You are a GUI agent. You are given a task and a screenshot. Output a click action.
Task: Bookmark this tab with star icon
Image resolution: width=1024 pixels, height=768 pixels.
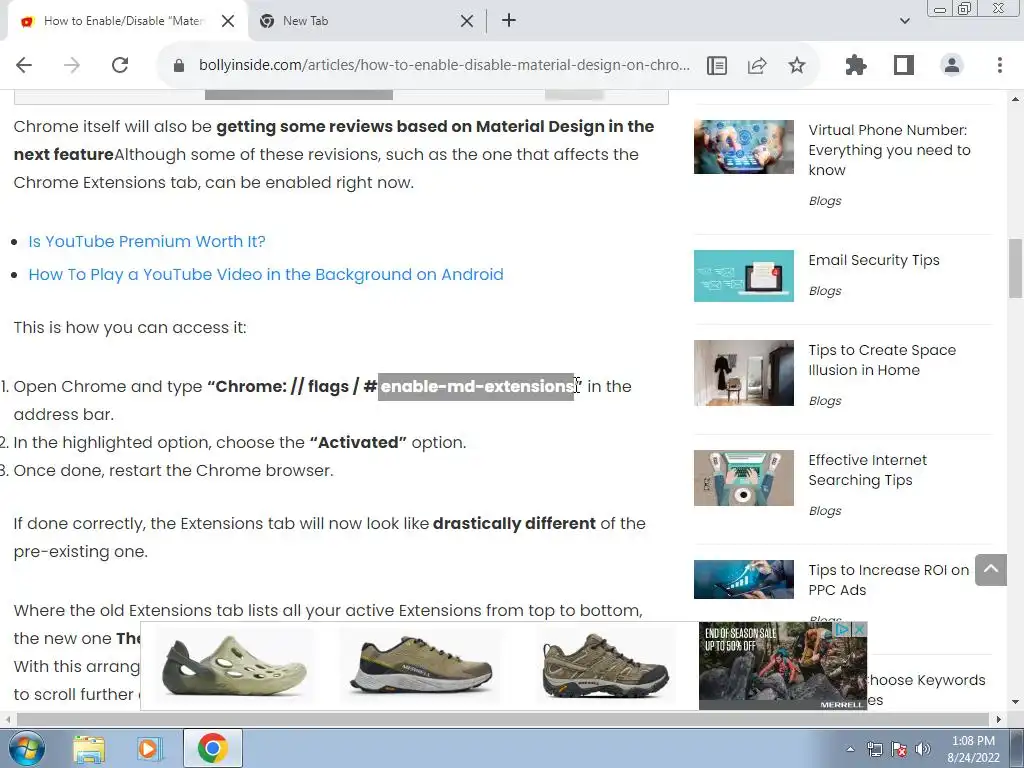797,65
